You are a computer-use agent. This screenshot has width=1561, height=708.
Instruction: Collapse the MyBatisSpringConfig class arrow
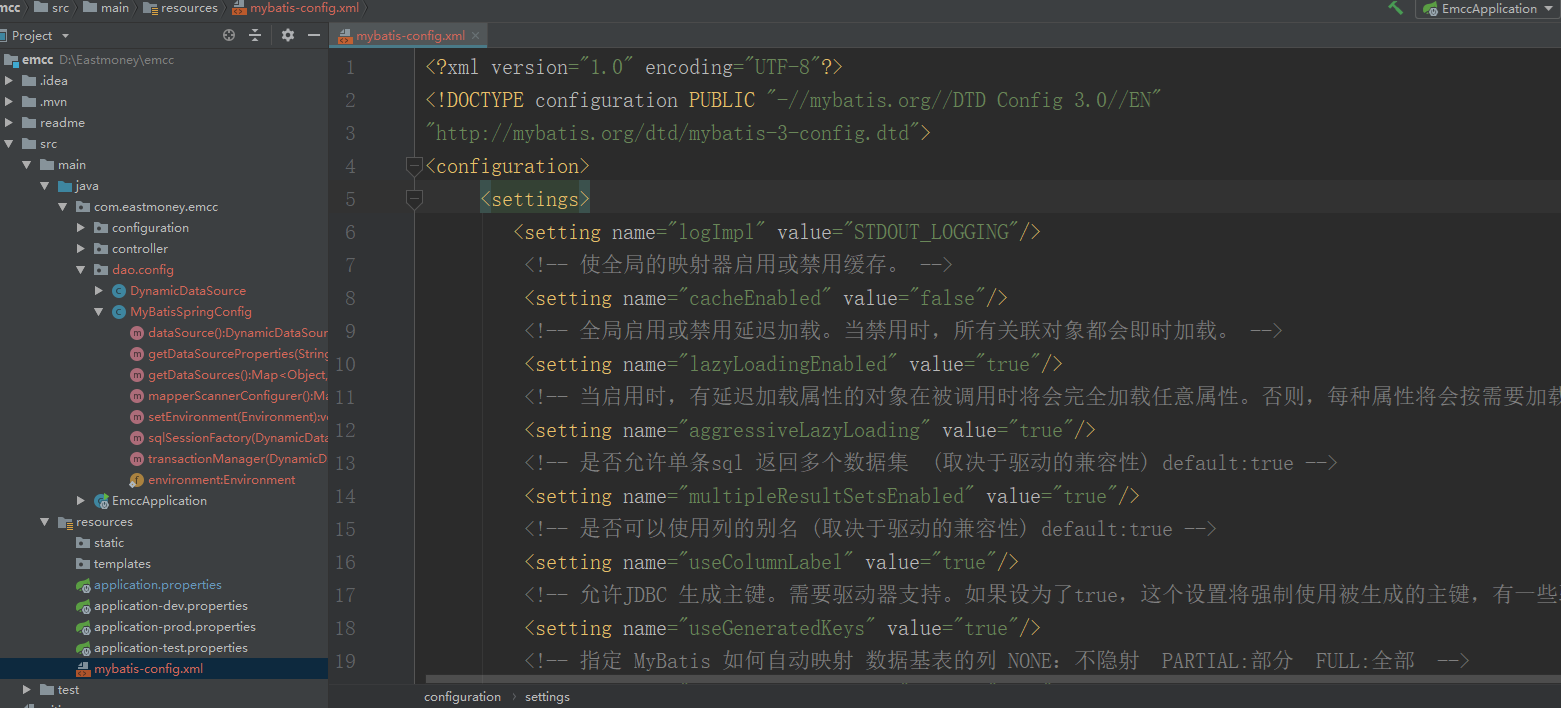pyautogui.click(x=99, y=312)
